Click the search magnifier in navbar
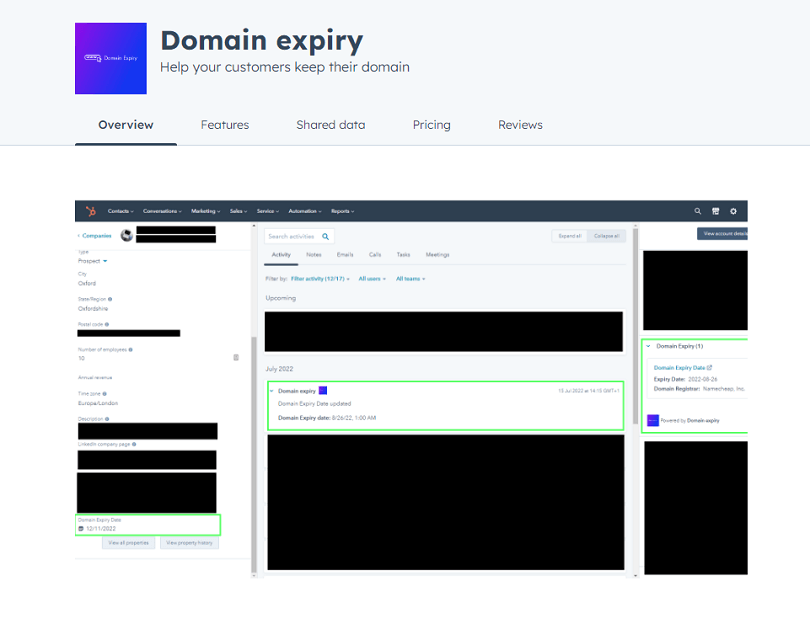 tap(697, 211)
